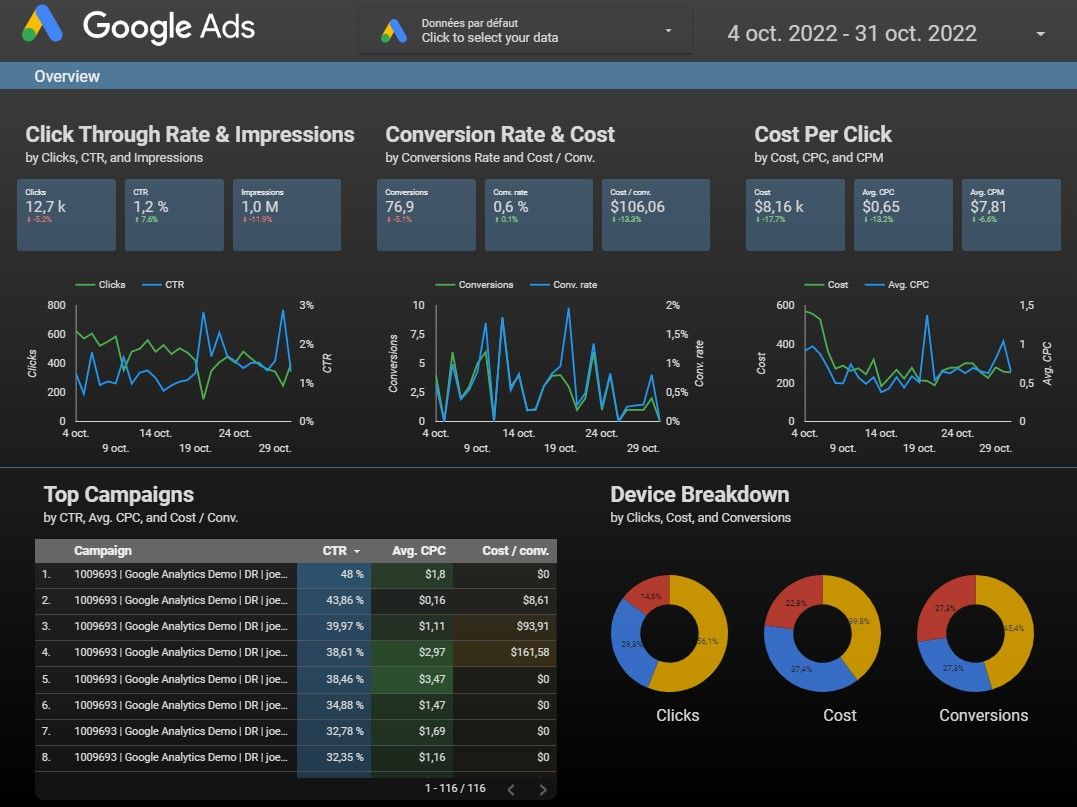Click CTR value 32,35 % in row 8
Screen dimensions: 1077x807
click(345, 758)
